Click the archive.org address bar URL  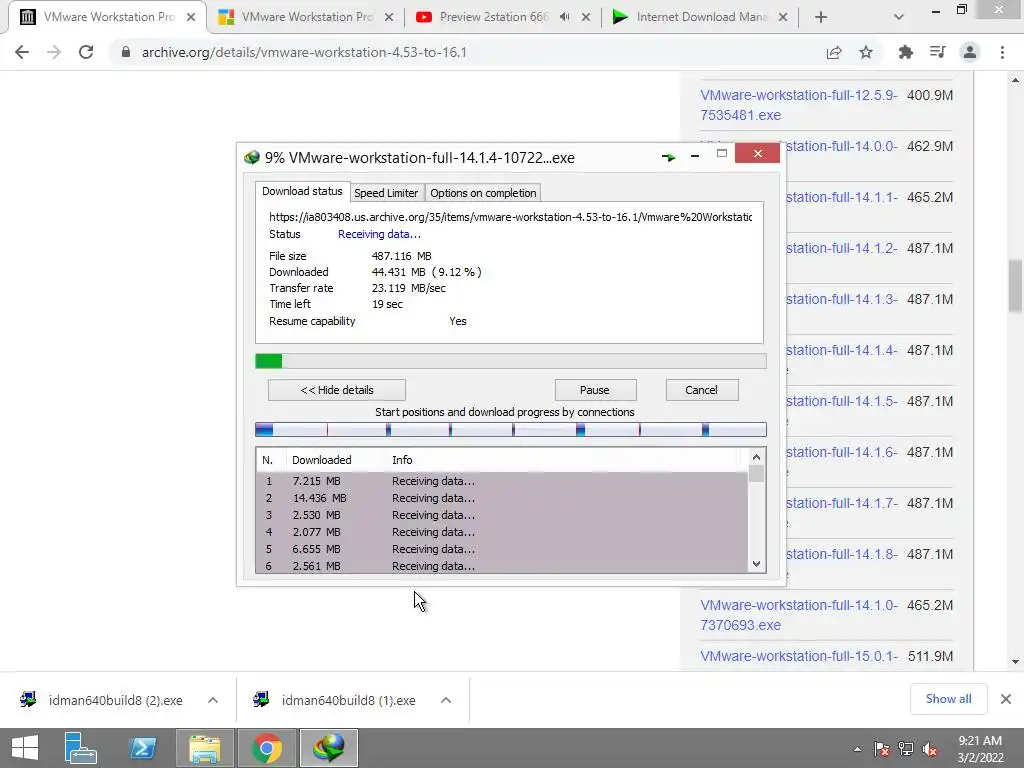click(304, 52)
